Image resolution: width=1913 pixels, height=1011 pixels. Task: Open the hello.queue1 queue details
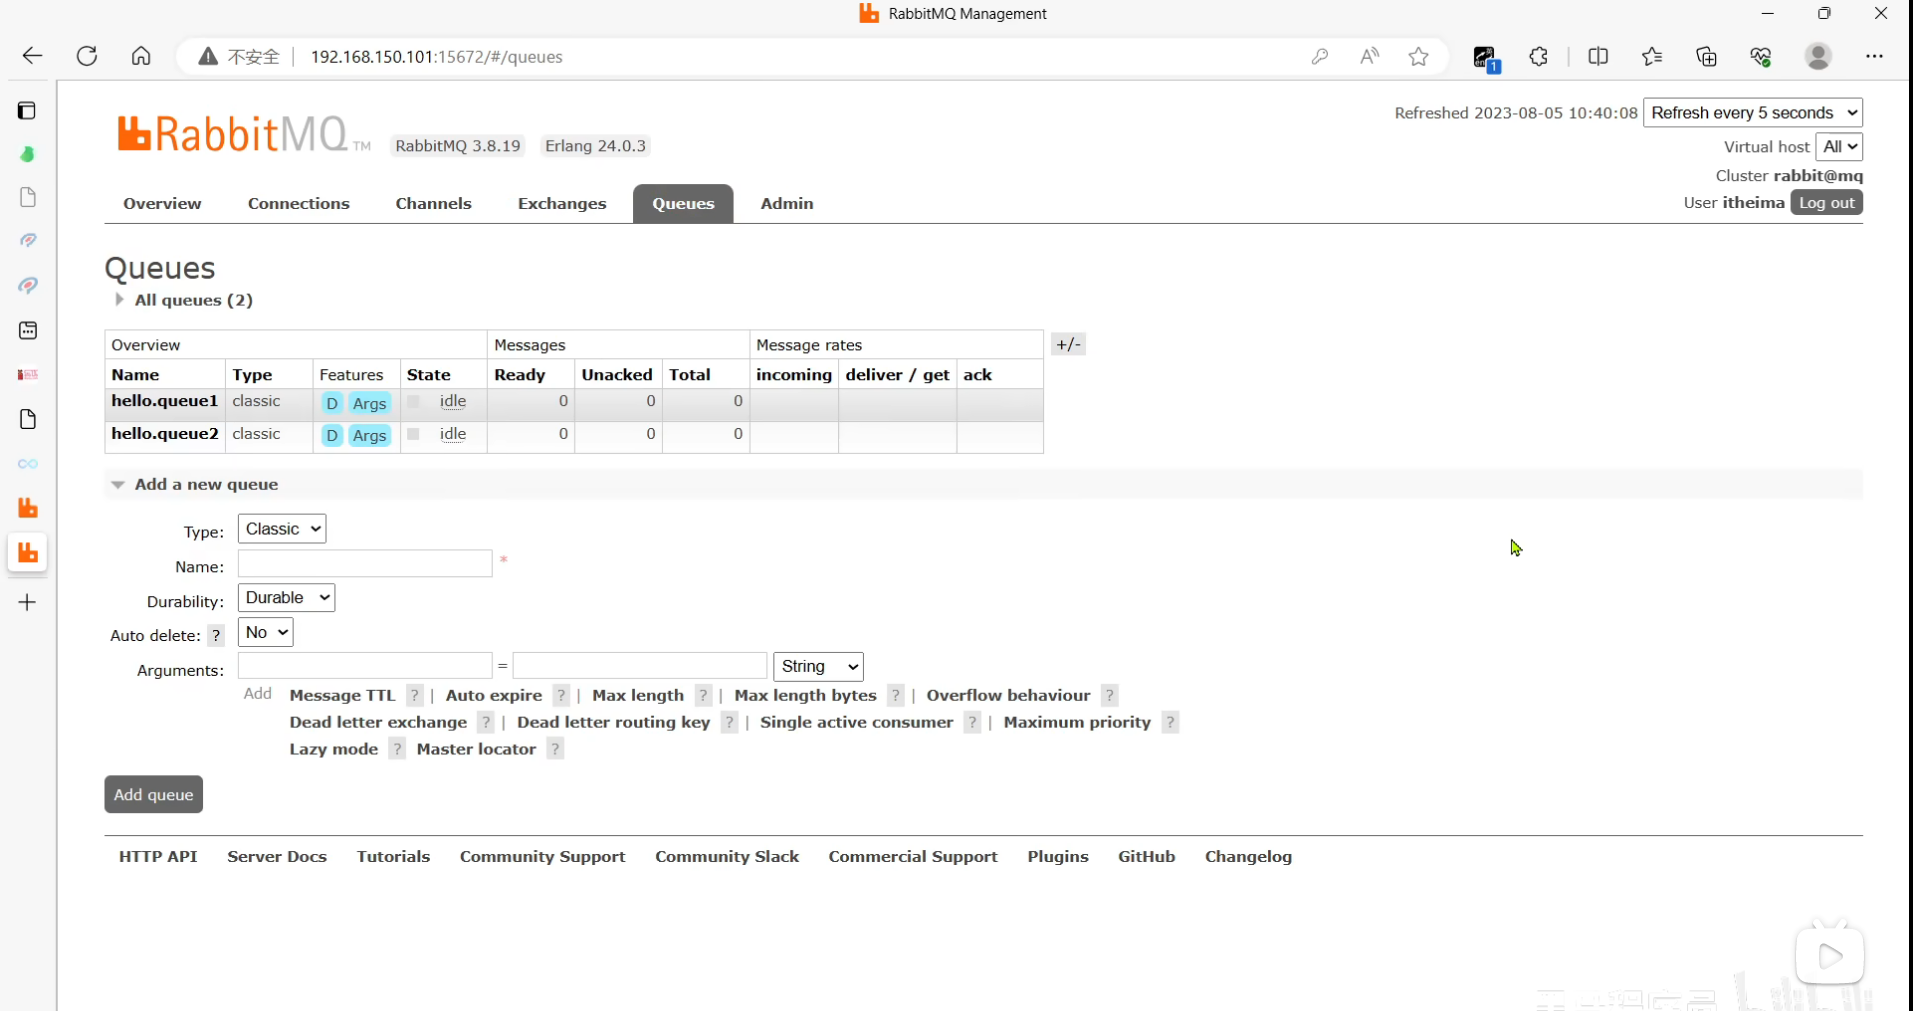[165, 401]
